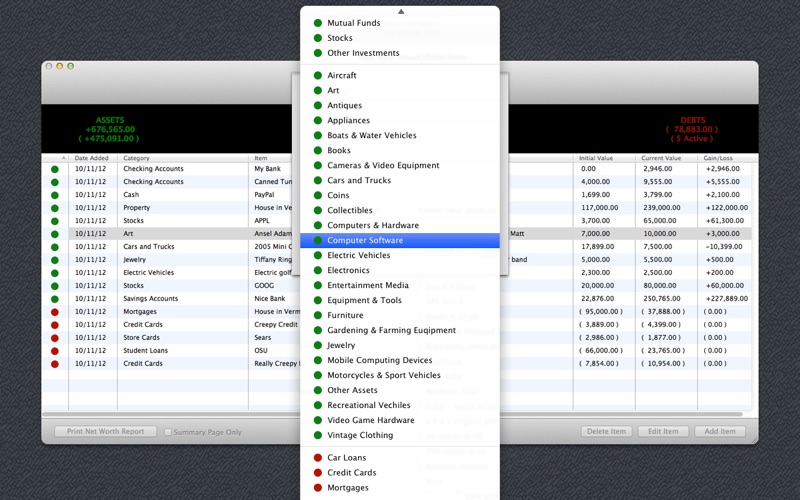
Task: Click green dot beside Jewelry menu item
Action: [318, 345]
